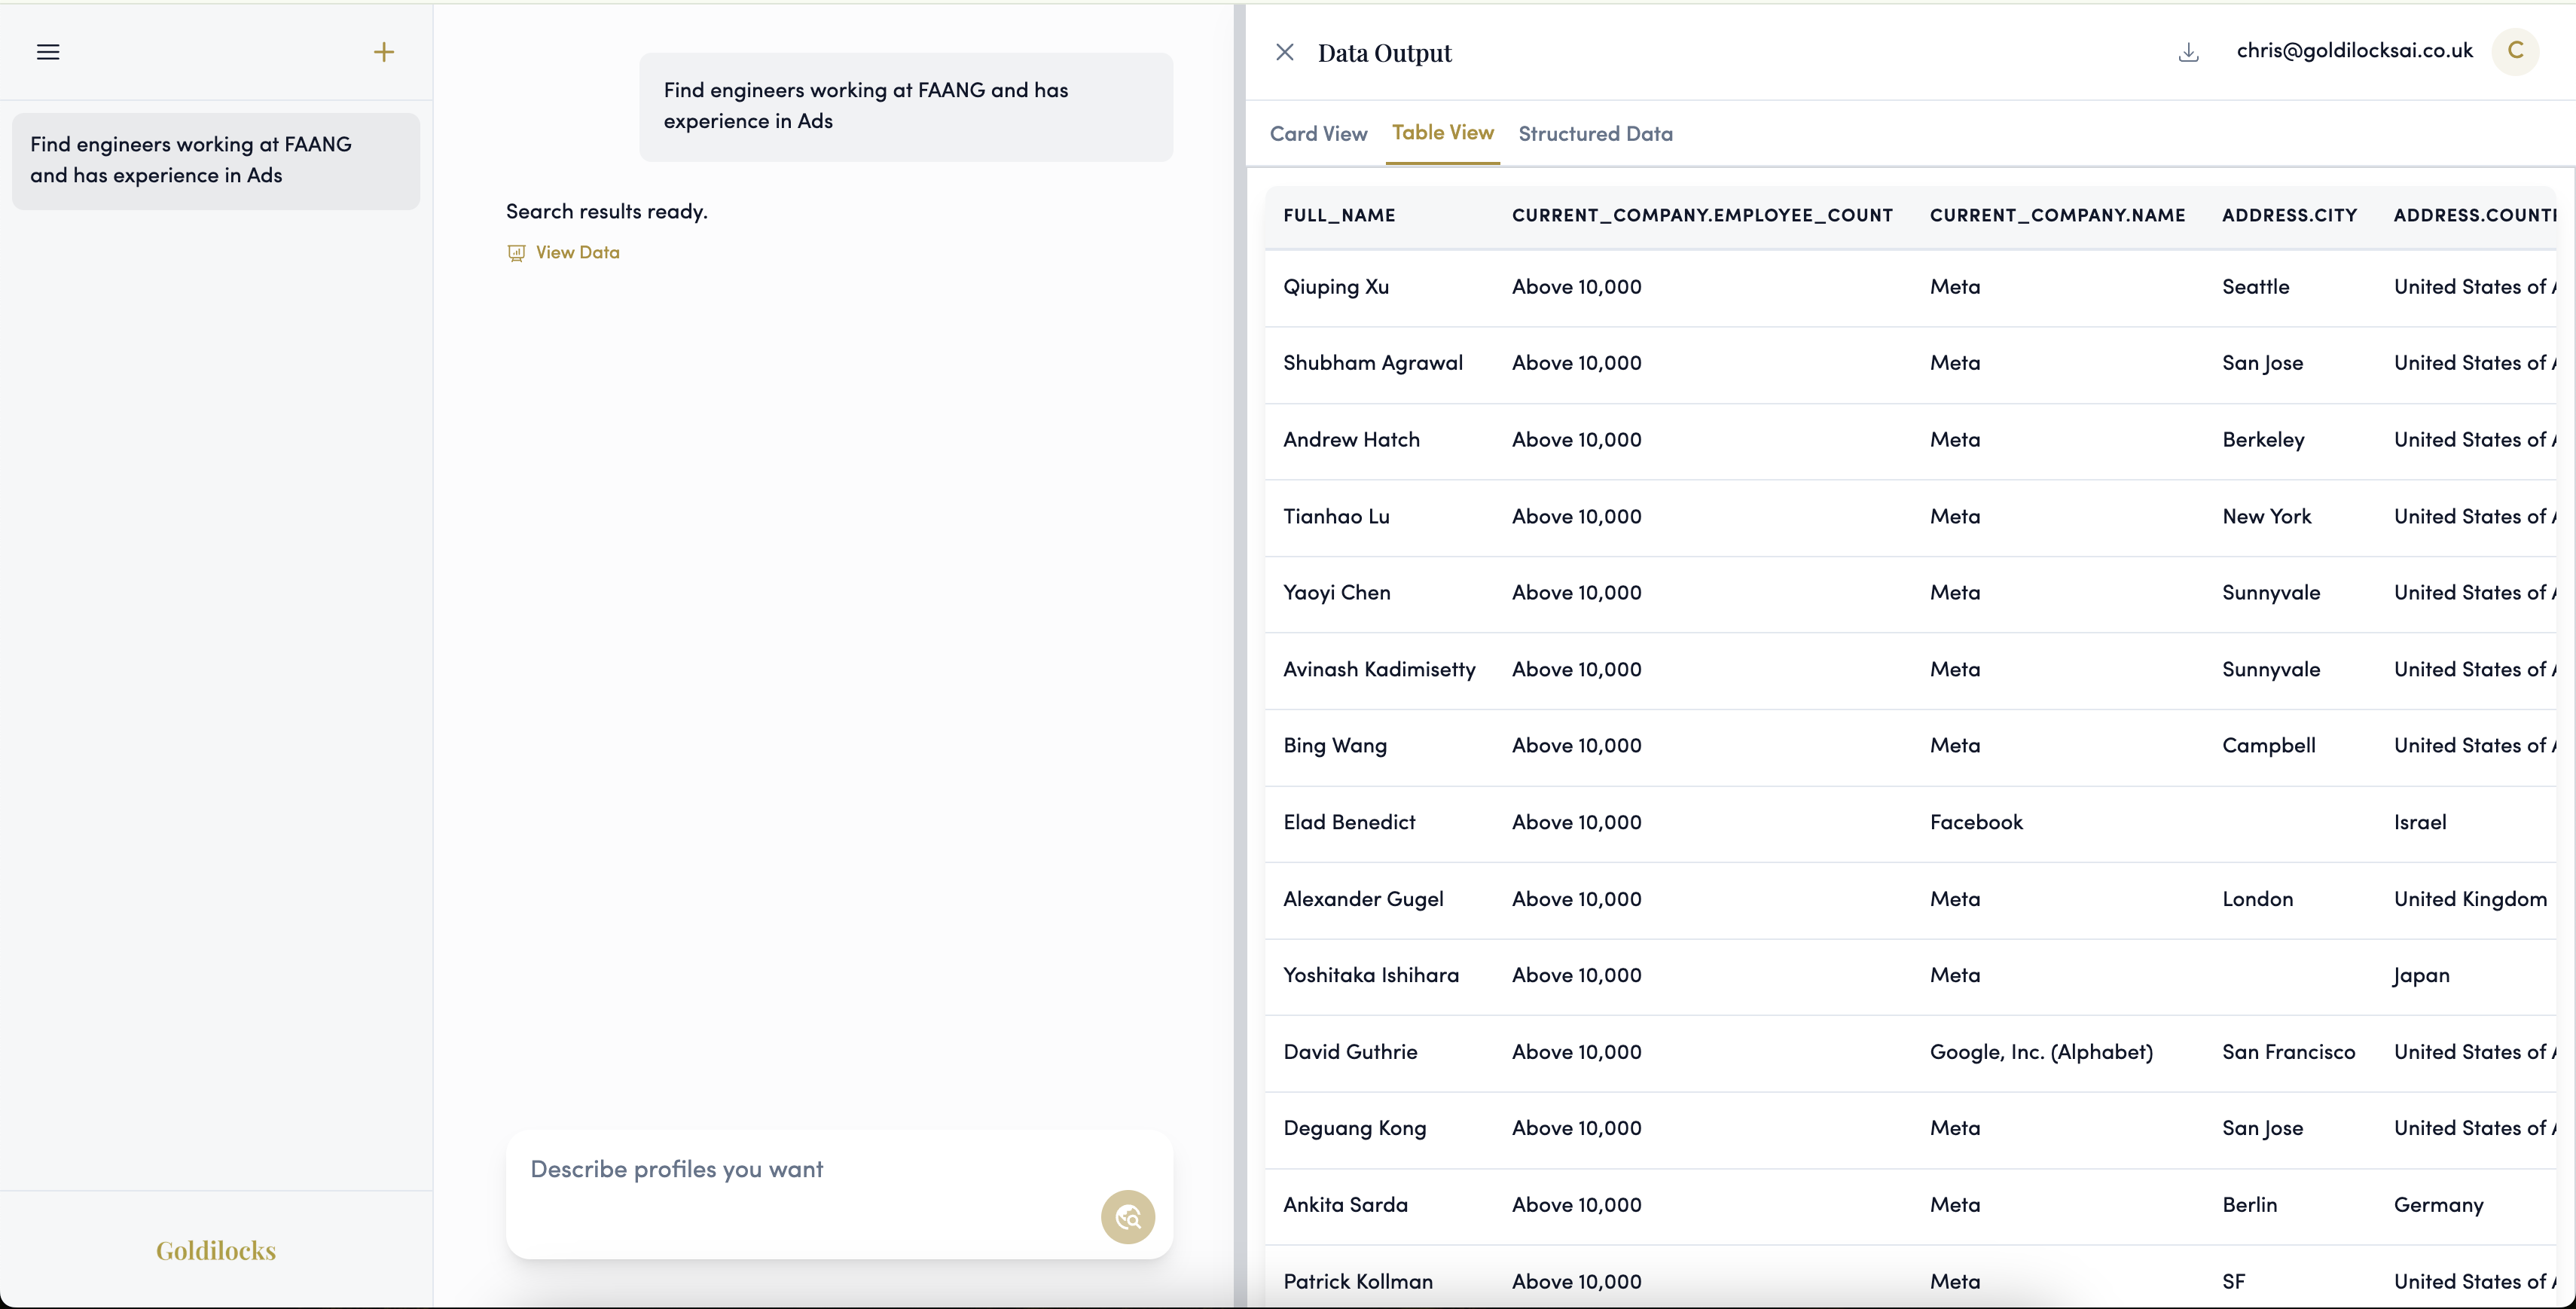Click the Israel country cell
The height and width of the screenshot is (1309, 2576).
pyautogui.click(x=2419, y=822)
